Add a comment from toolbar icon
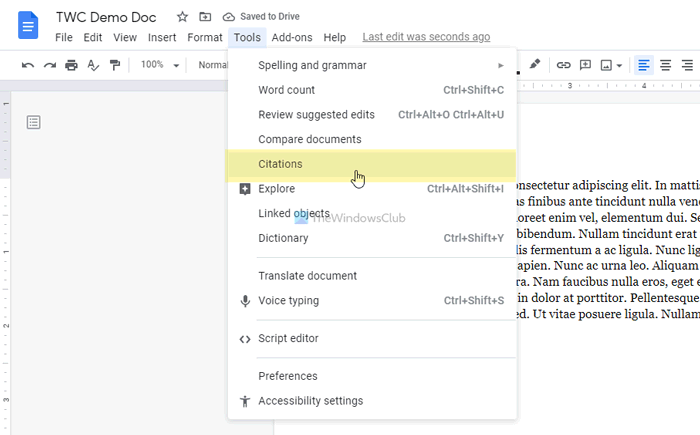Screen dimensions: 700x435 tap(585, 65)
